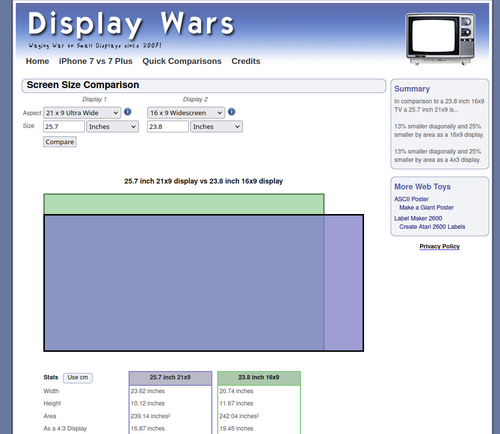Open the Privacy Policy link
The height and width of the screenshot is (434, 500).
pos(439,246)
